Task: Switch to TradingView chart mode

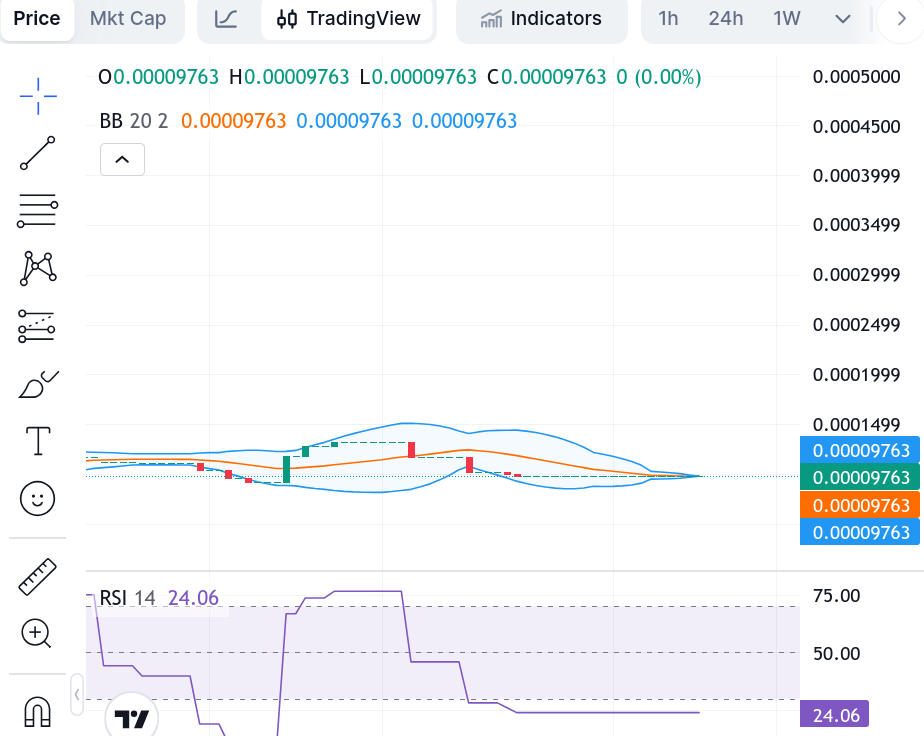Action: click(x=348, y=19)
